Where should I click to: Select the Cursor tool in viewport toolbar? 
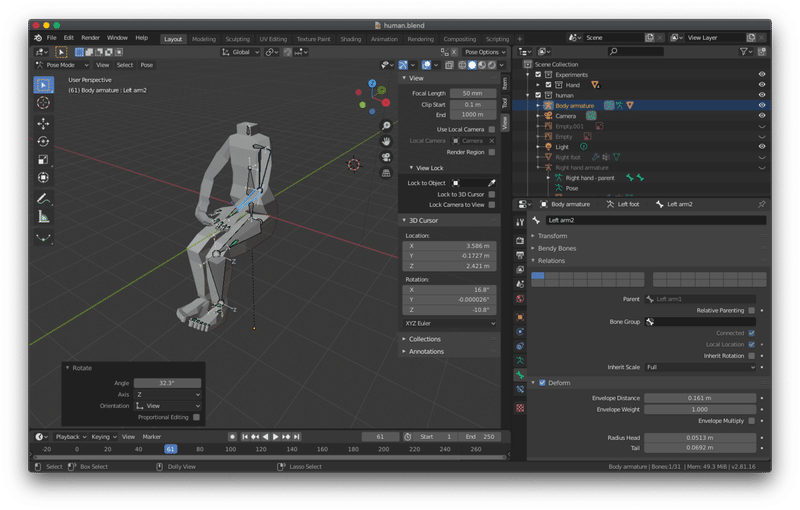tap(43, 103)
